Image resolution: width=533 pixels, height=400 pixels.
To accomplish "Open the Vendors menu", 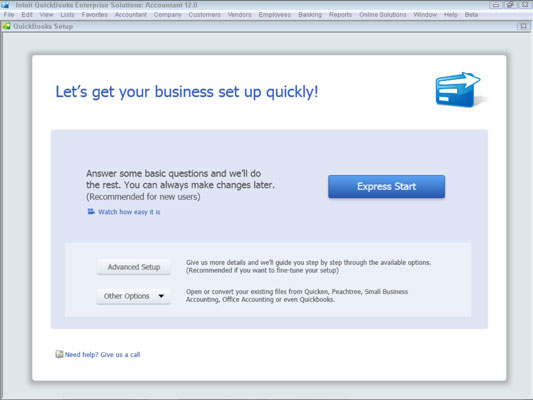I will pyautogui.click(x=239, y=15).
